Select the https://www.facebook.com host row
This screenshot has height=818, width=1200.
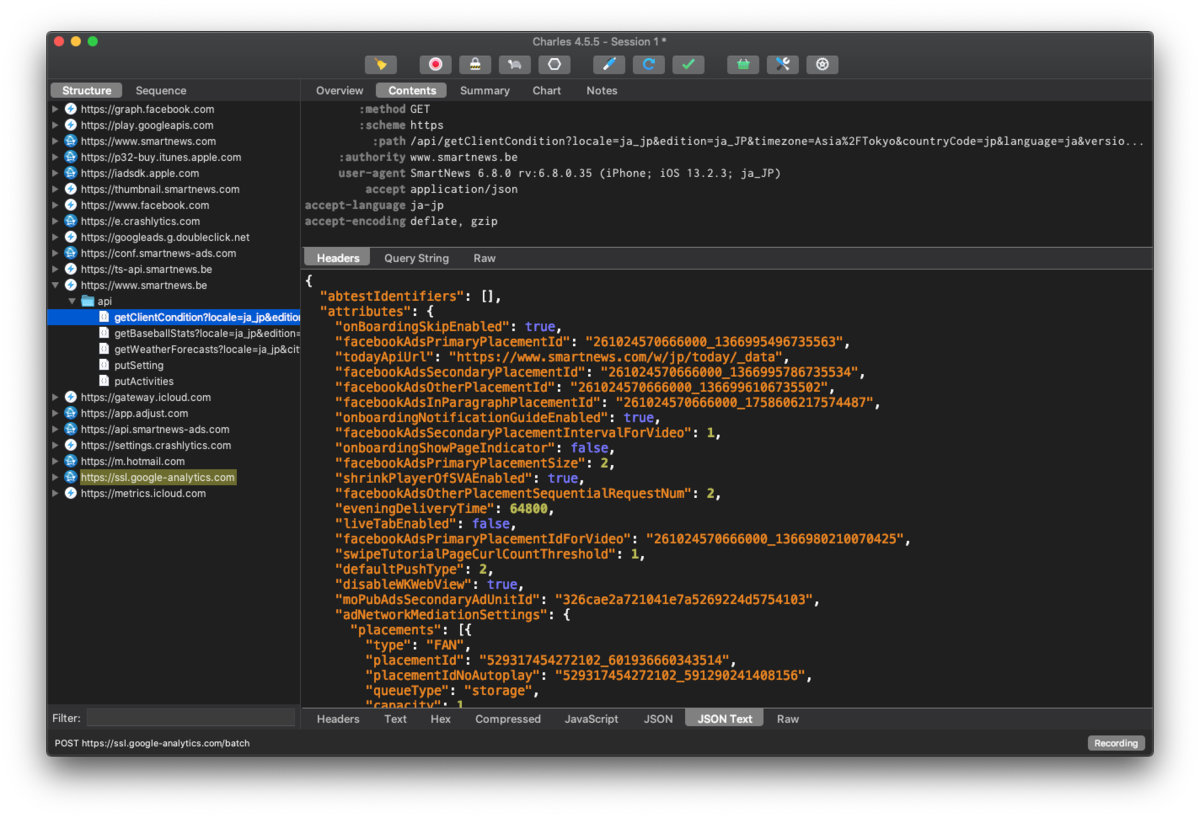(x=174, y=205)
